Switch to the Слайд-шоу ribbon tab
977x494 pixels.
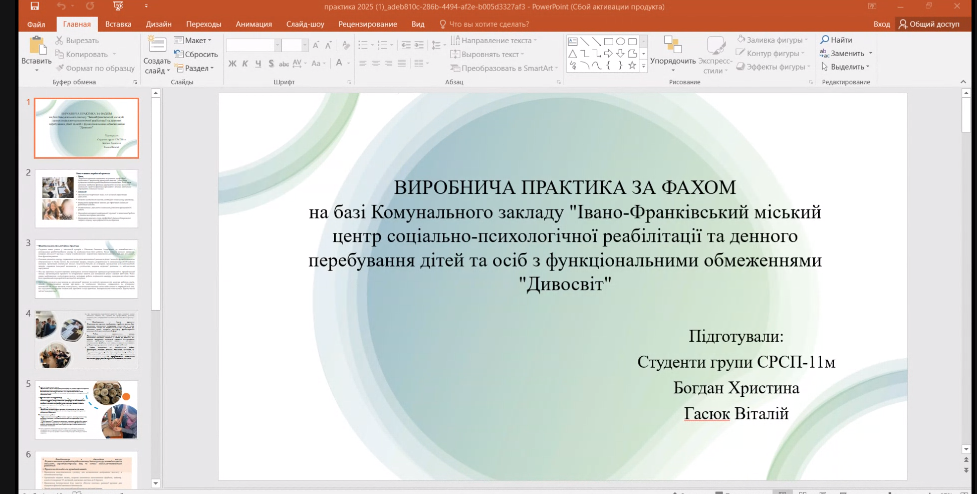305,24
